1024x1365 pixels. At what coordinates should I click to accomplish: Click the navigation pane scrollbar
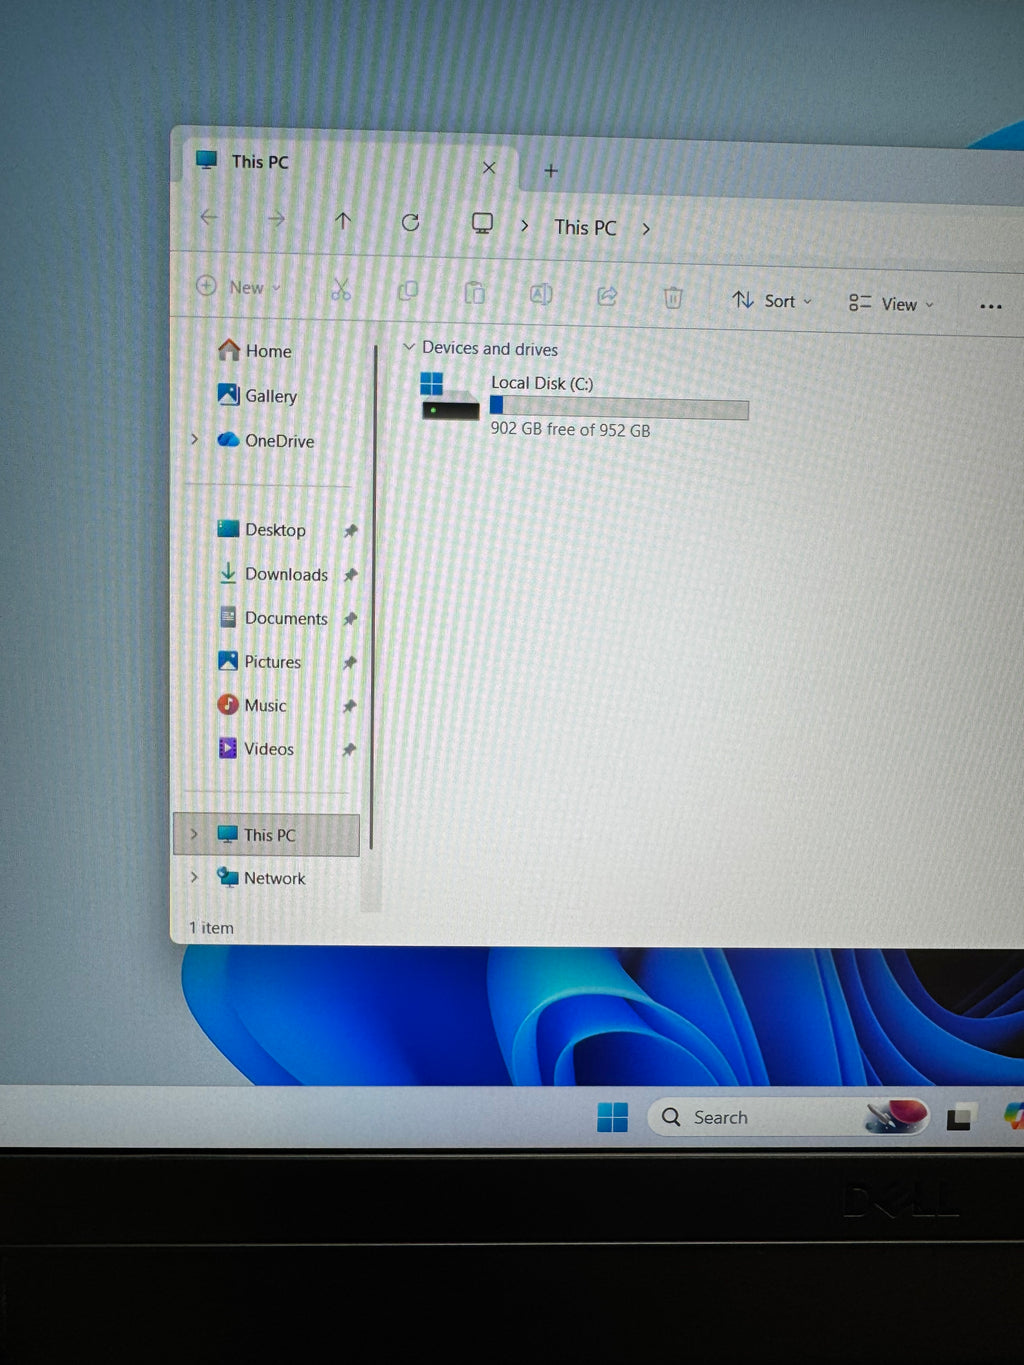372,600
